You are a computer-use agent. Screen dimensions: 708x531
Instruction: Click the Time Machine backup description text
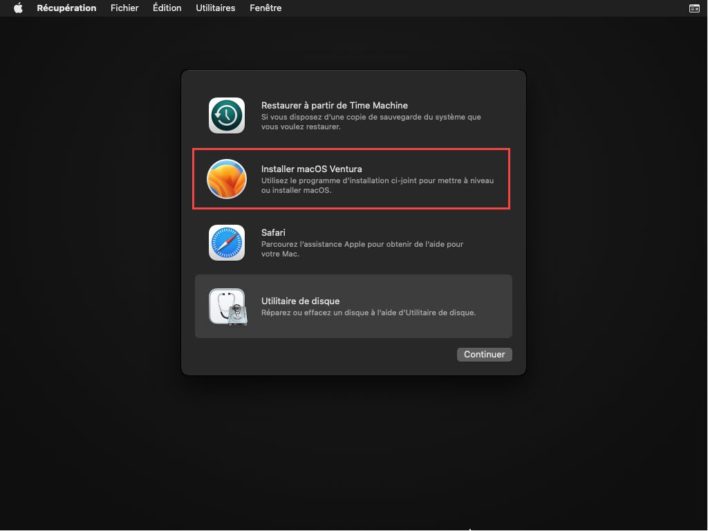pos(370,122)
